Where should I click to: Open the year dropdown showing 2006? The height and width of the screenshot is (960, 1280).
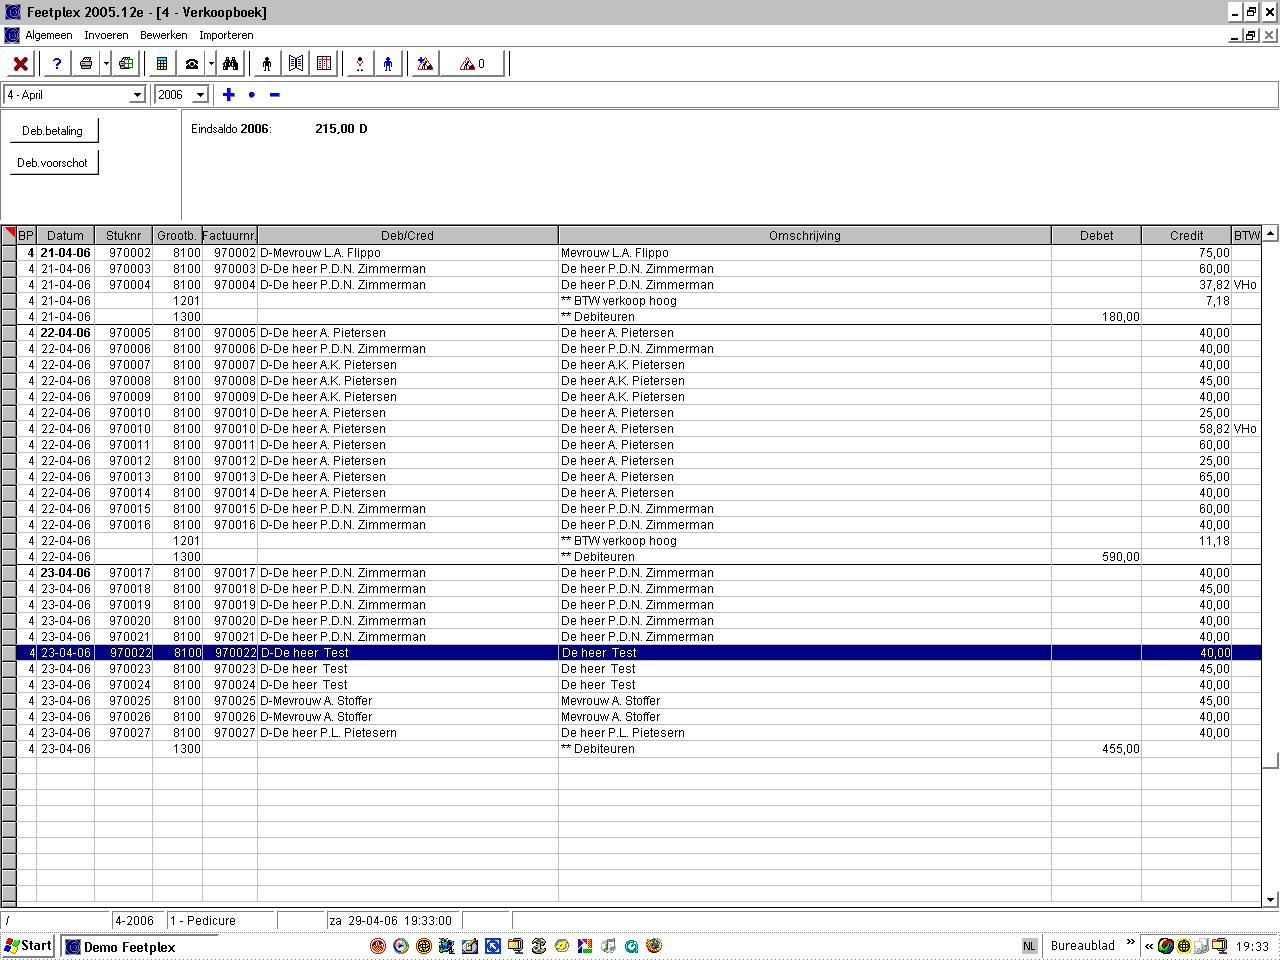[200, 95]
